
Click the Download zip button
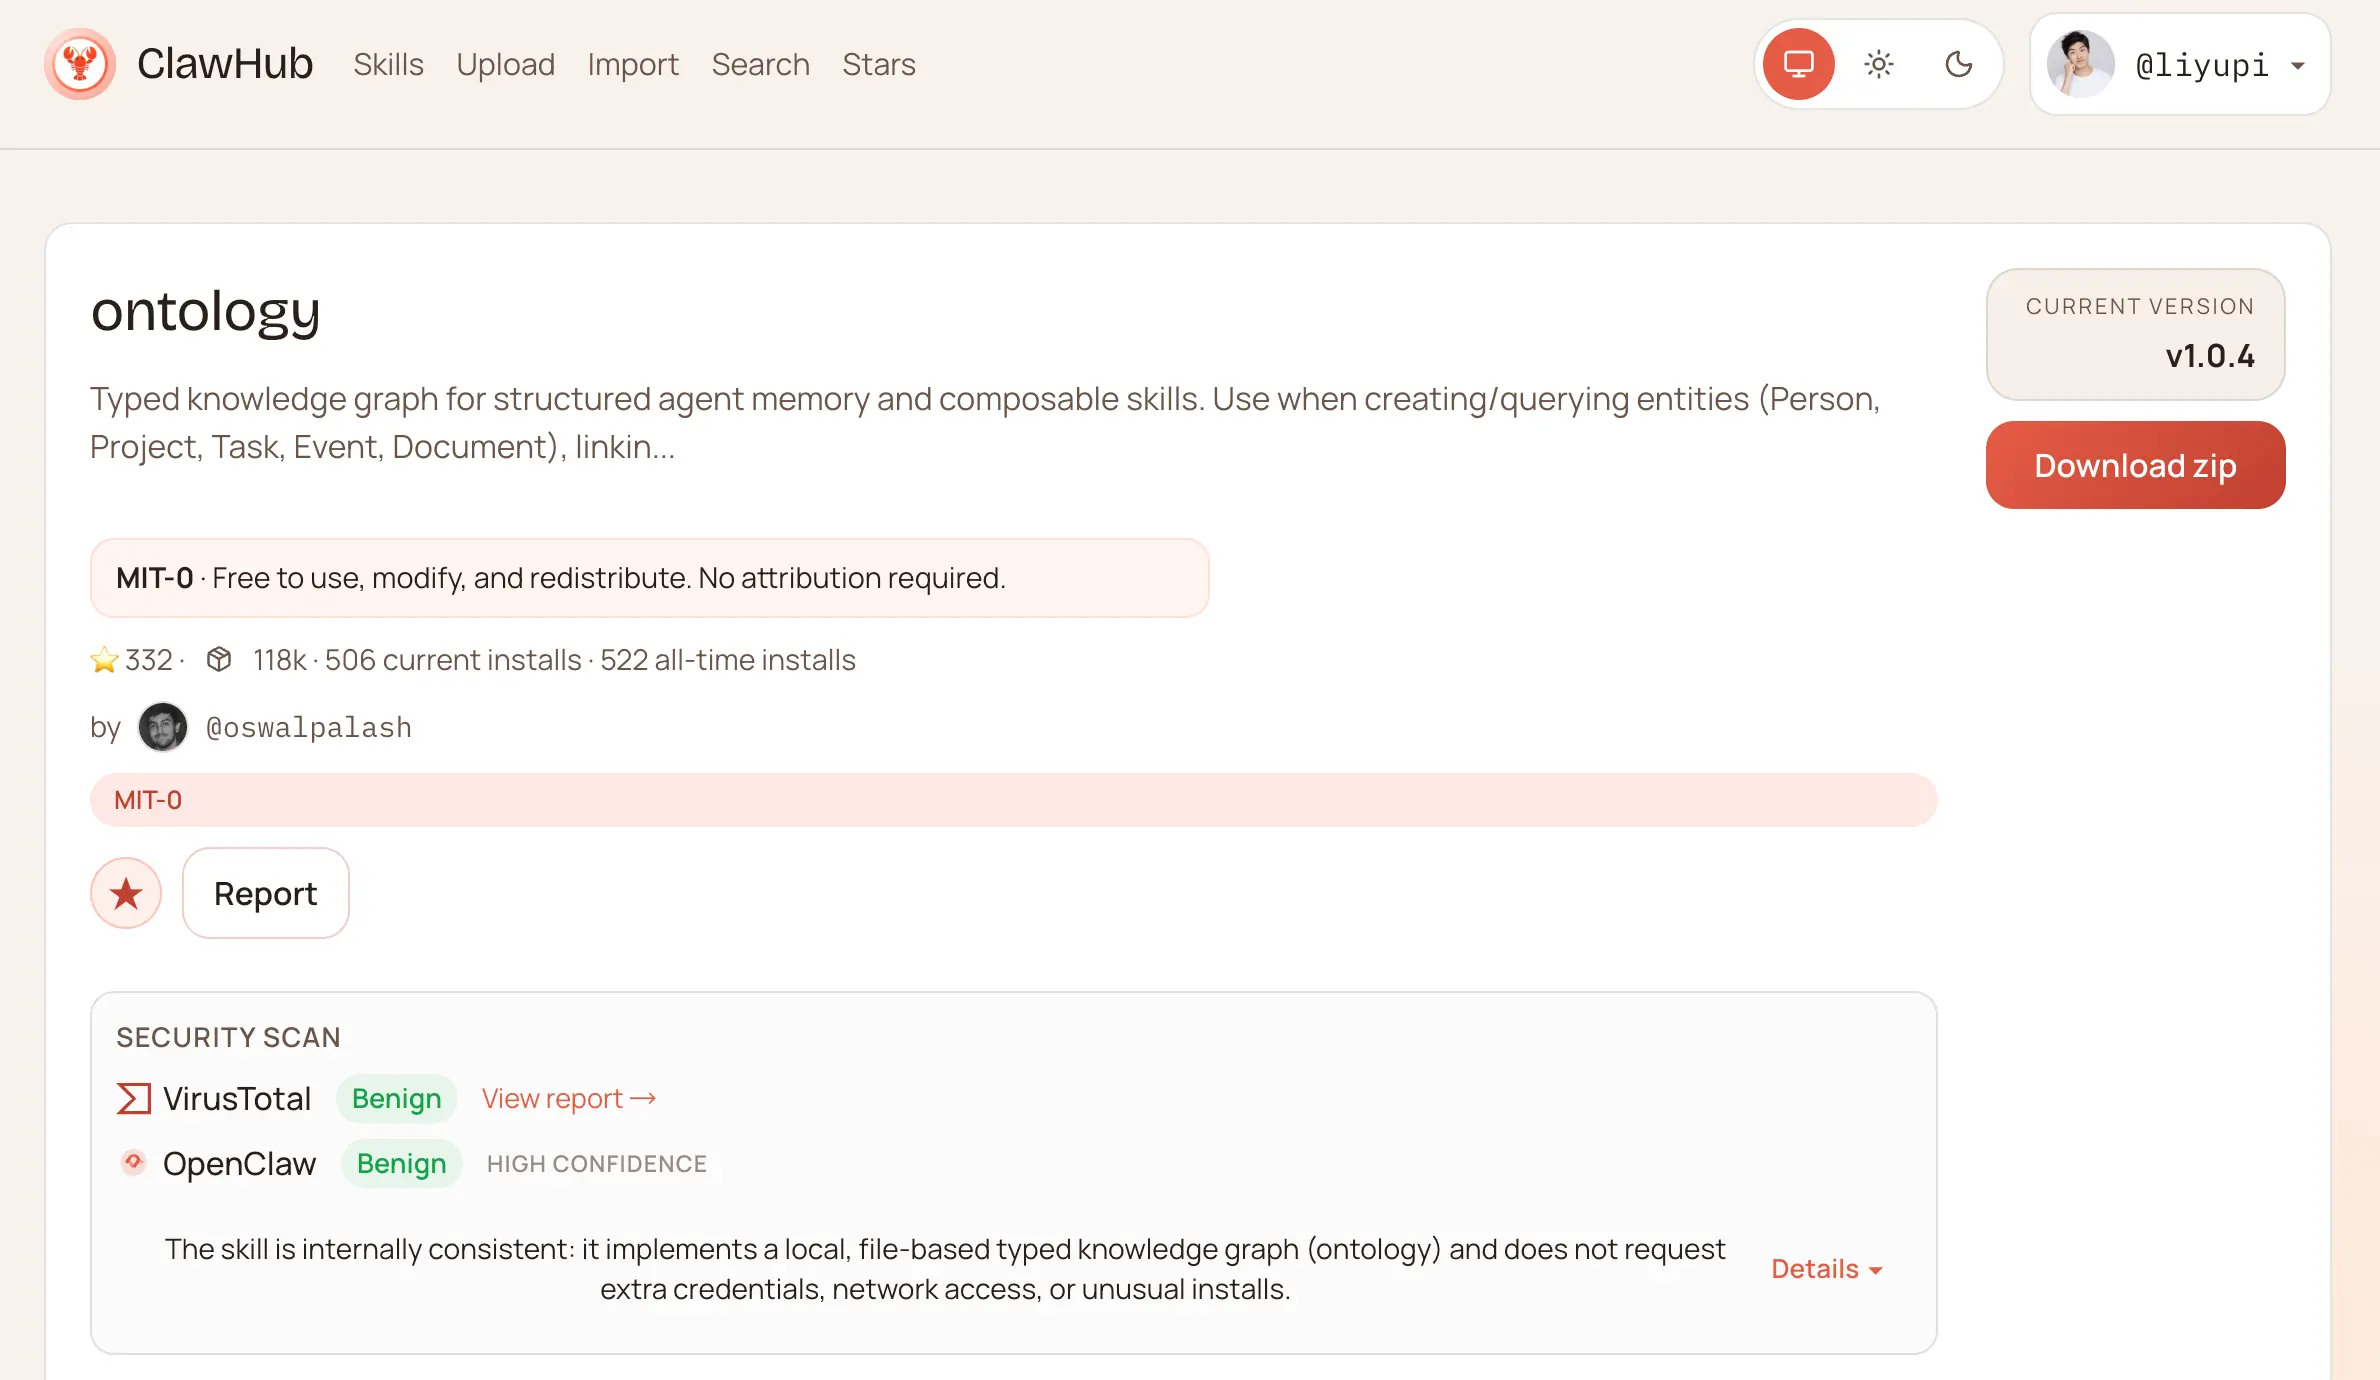pyautogui.click(x=2134, y=465)
